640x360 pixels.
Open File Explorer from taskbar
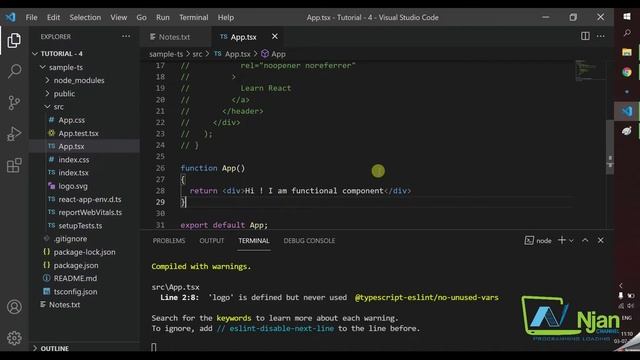coord(627,52)
